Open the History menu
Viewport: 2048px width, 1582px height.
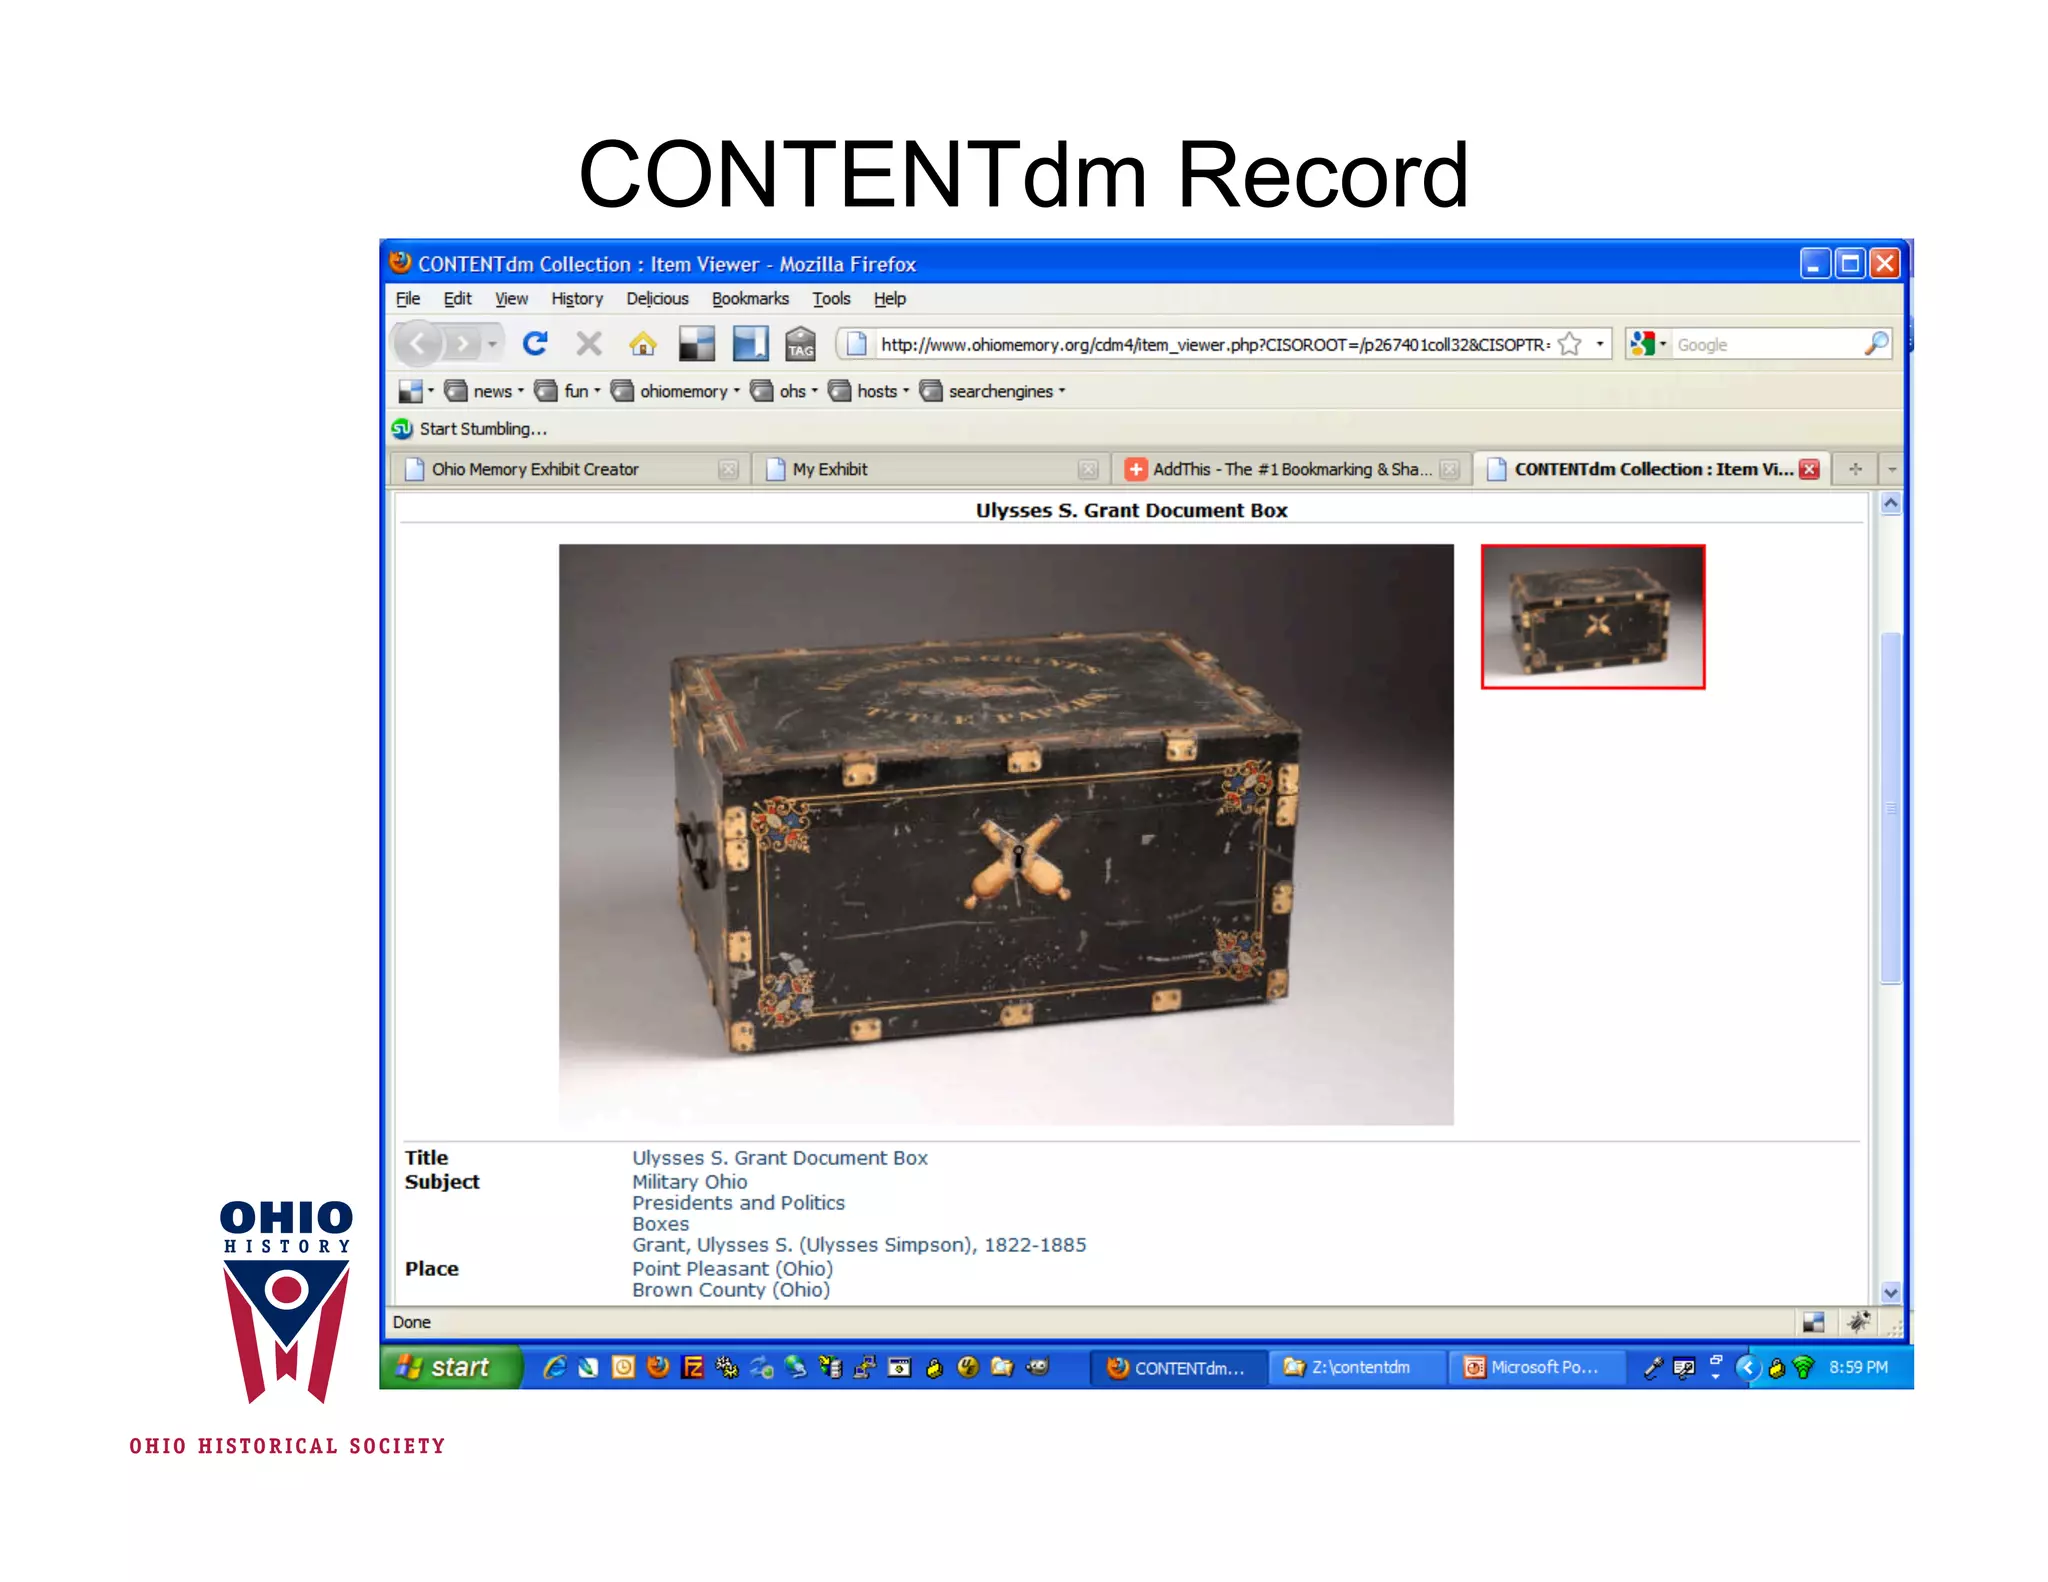point(577,298)
